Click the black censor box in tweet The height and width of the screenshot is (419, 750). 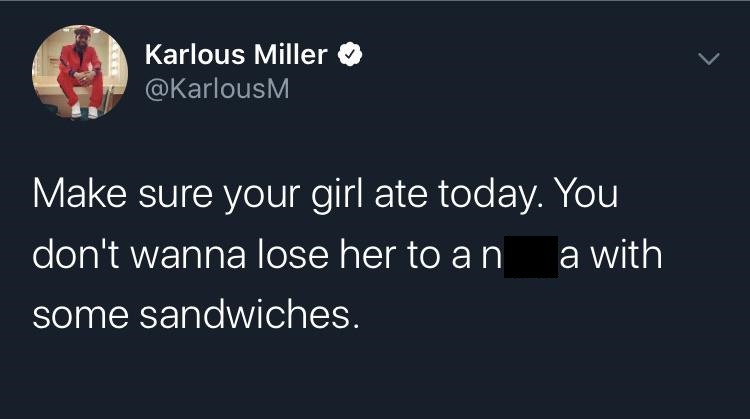(530, 254)
